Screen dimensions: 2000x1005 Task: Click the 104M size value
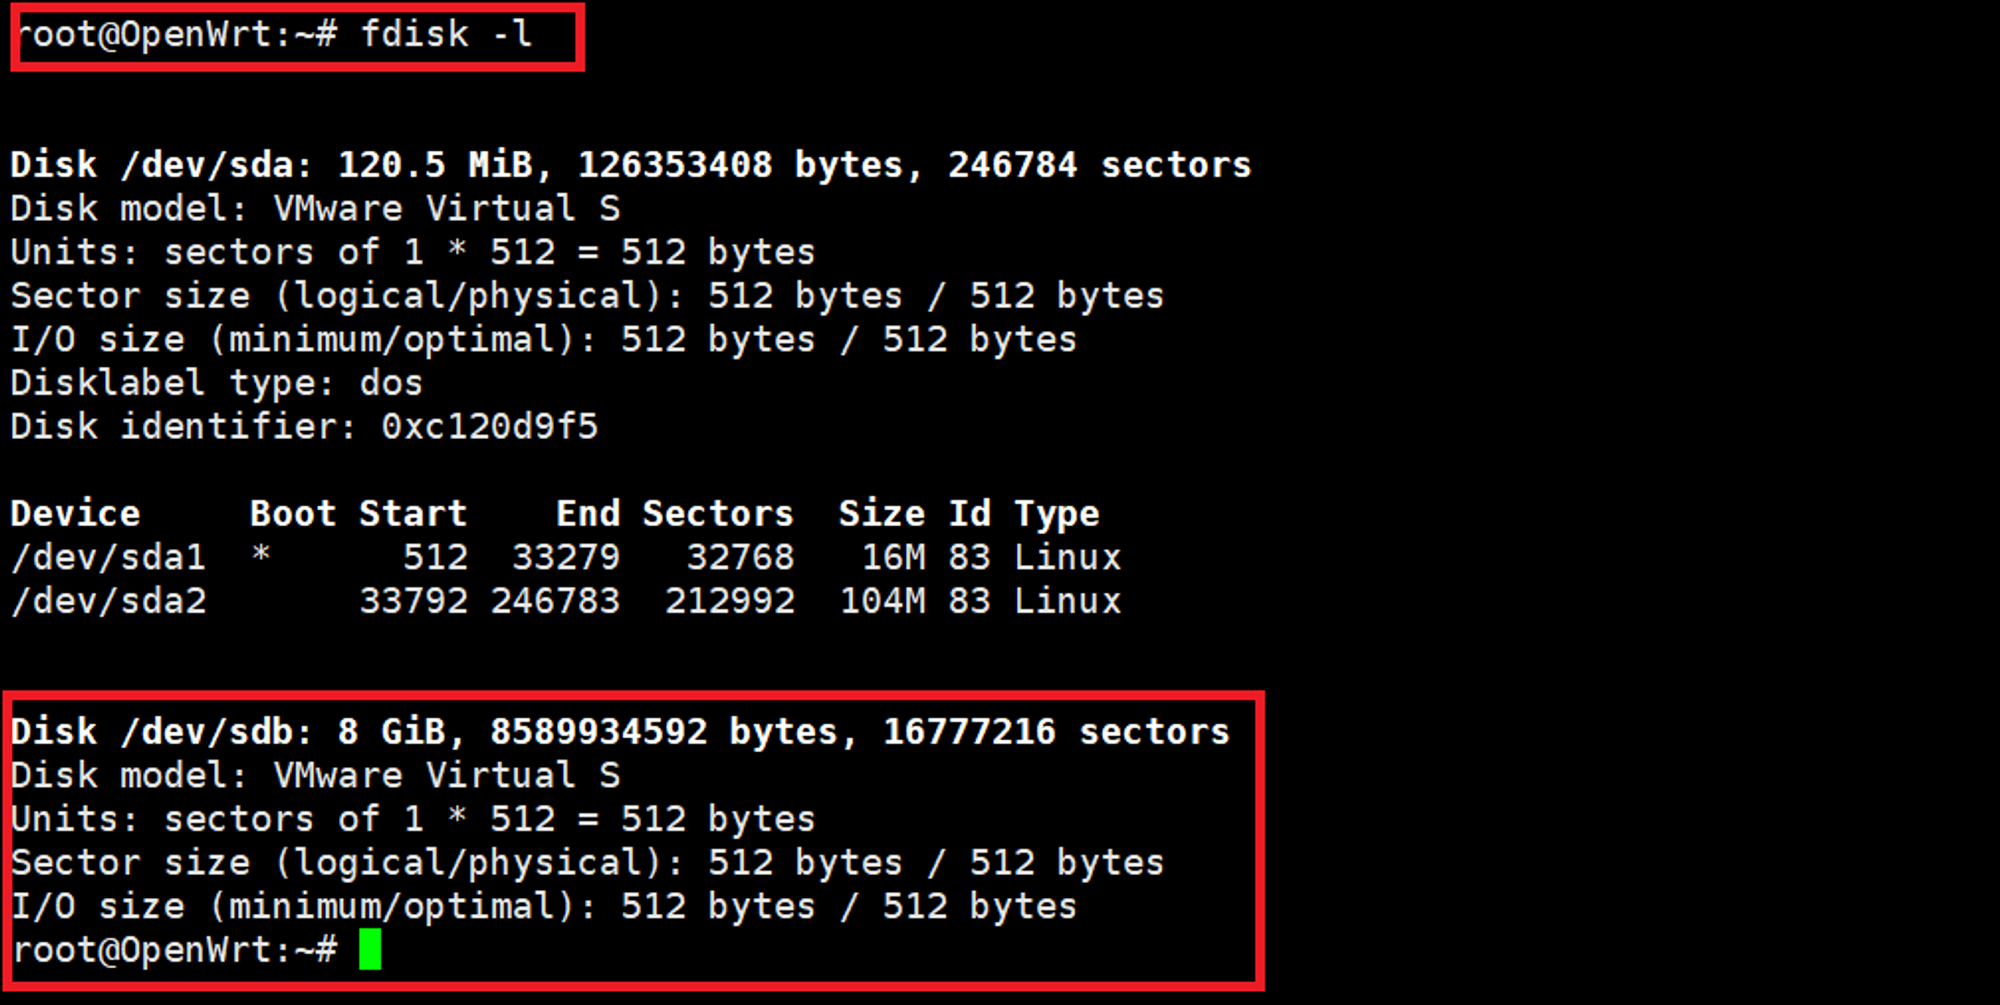click(x=882, y=601)
